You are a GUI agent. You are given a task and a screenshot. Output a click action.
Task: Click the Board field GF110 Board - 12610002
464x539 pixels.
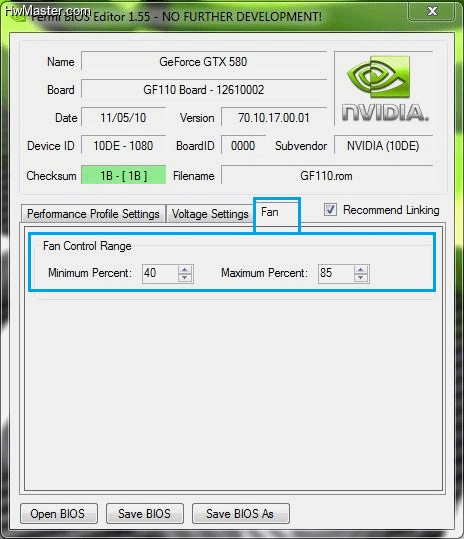[x=203, y=90]
